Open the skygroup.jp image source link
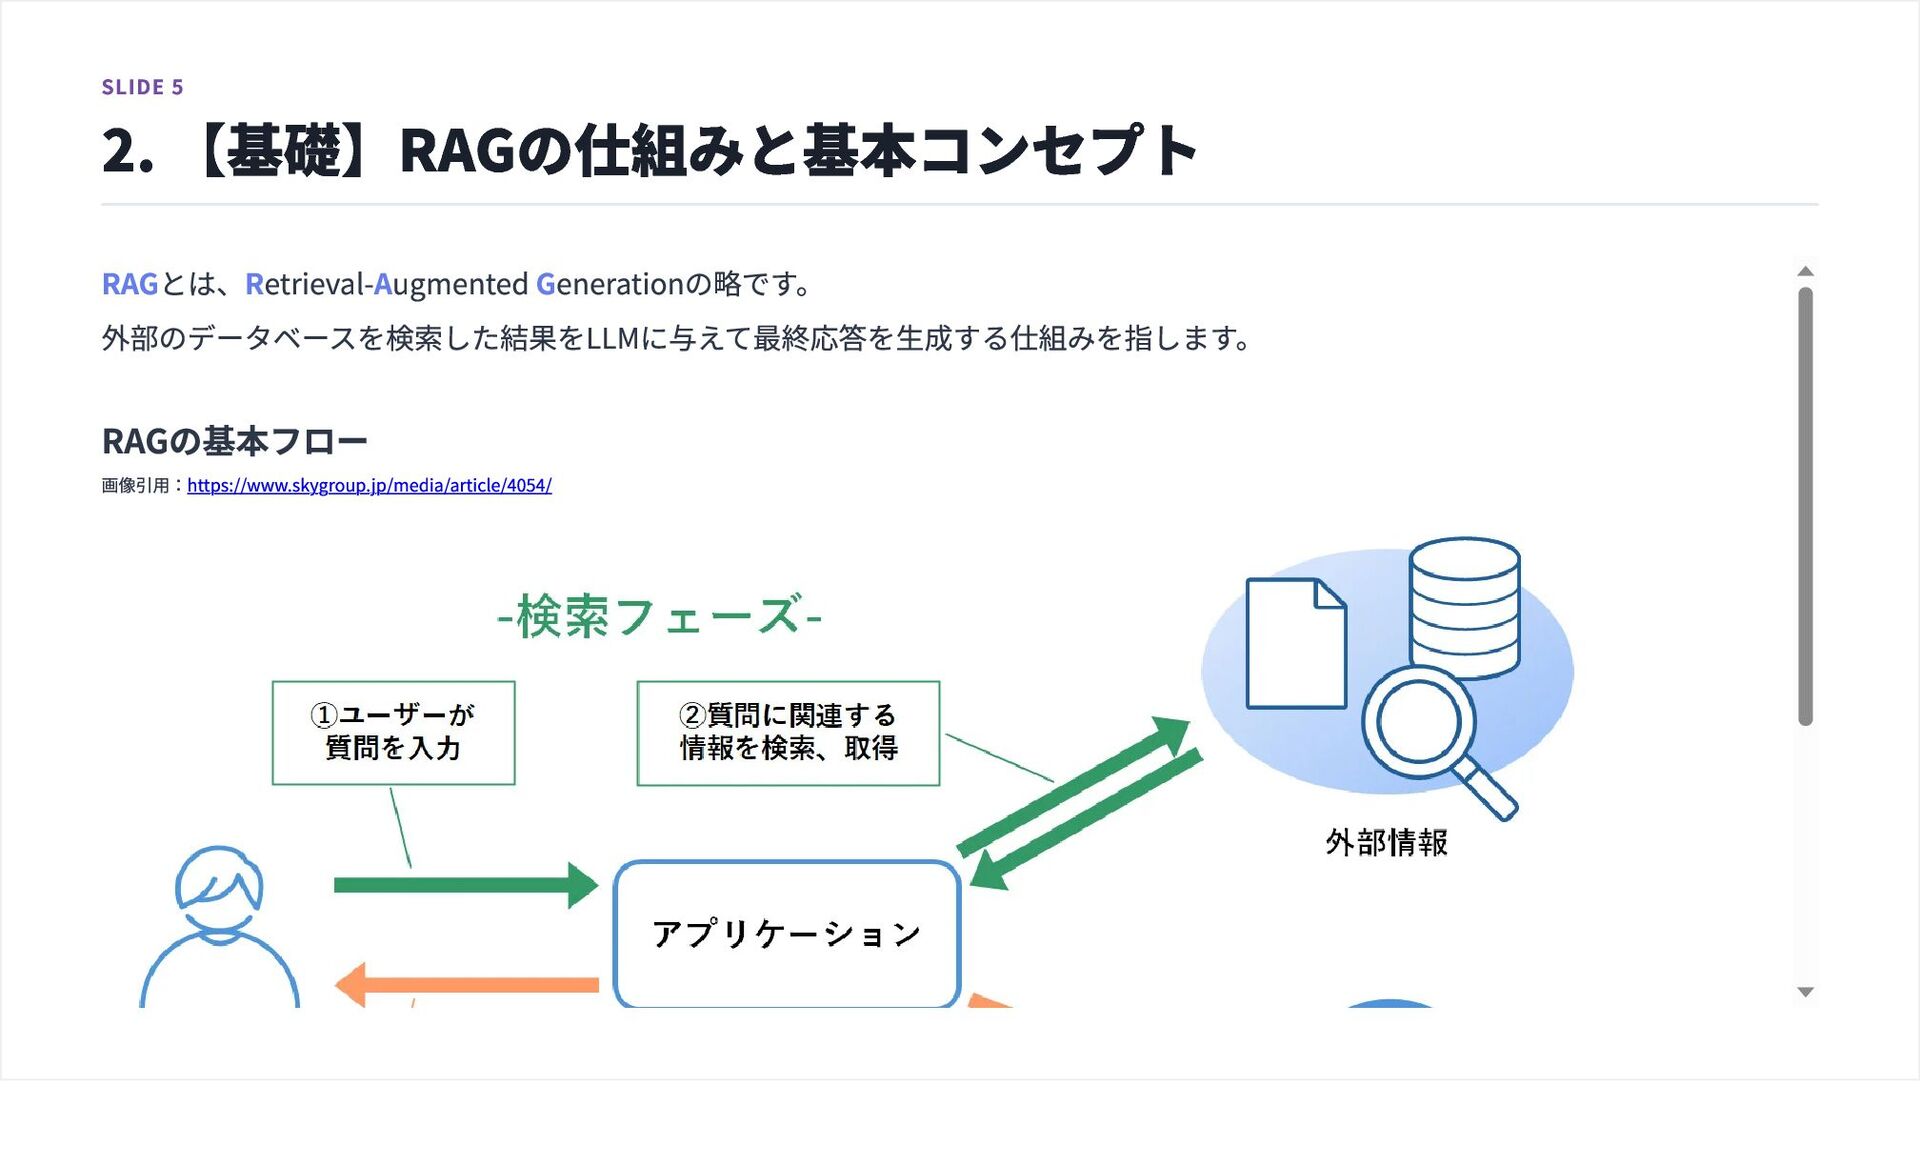The width and height of the screenshot is (1920, 1166). [x=369, y=485]
